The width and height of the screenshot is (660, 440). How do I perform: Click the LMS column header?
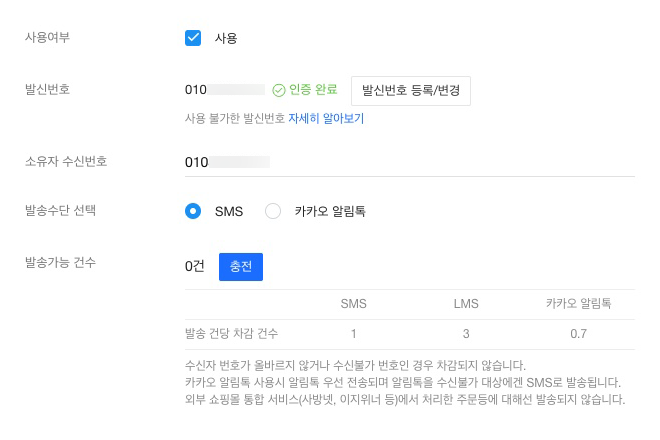tap(466, 302)
